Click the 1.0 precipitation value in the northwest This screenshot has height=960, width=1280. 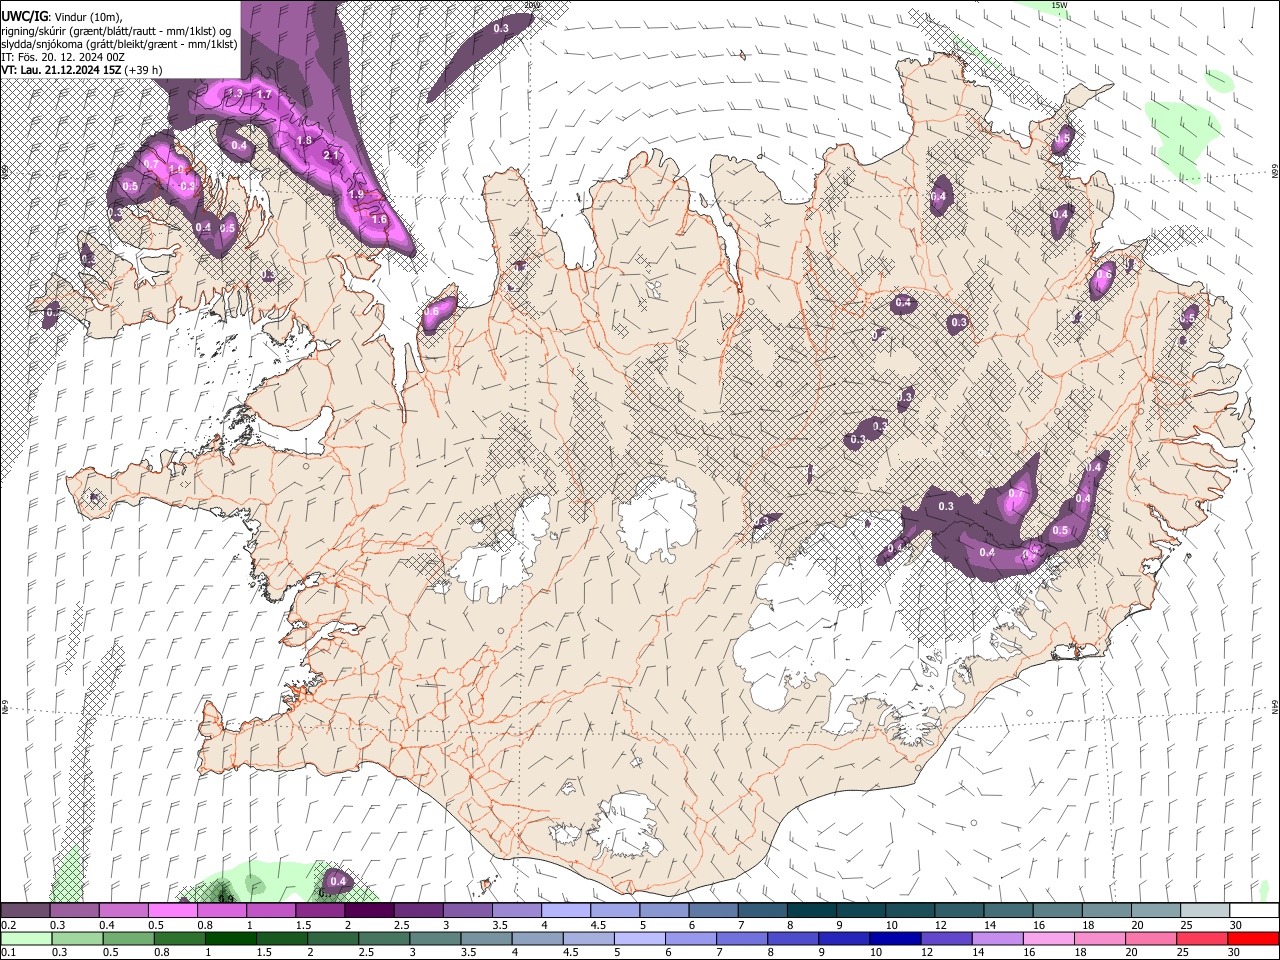[177, 170]
